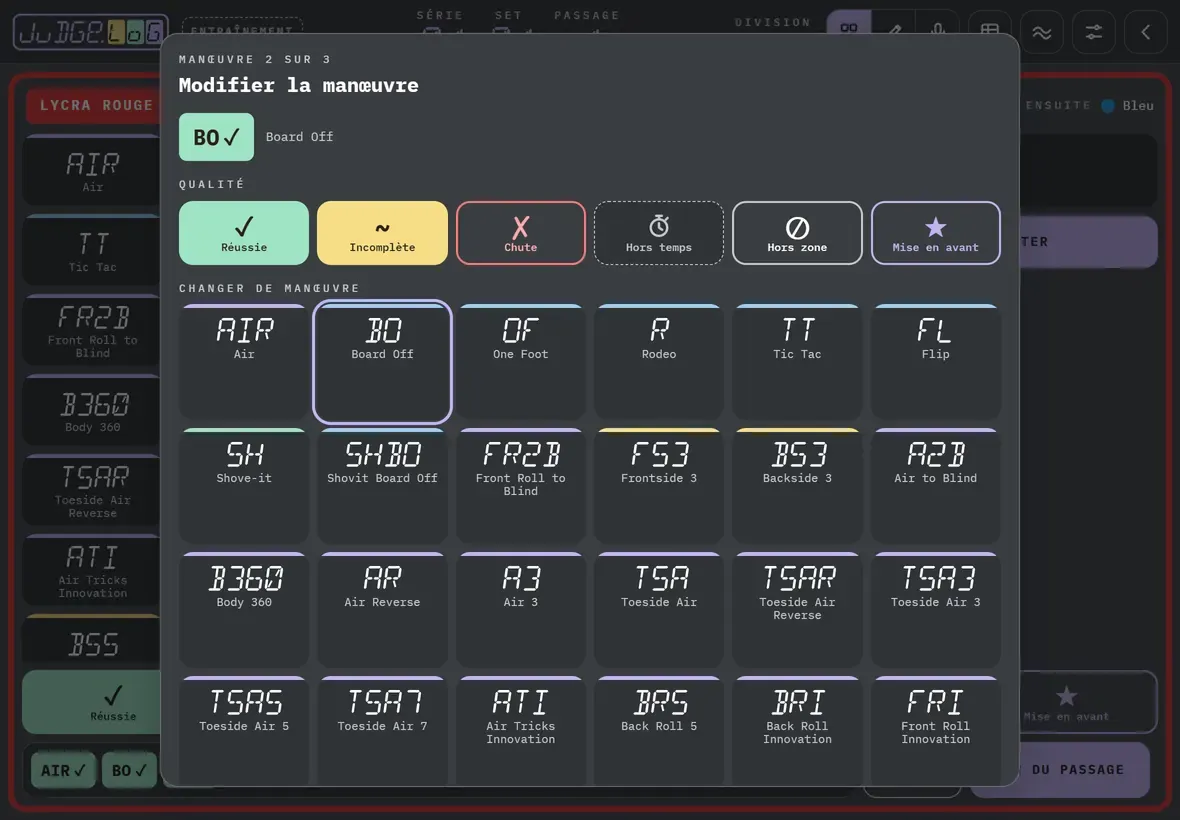This screenshot has height=820, width=1180.
Task: Click the waves icon in top bar
Action: [1042, 32]
